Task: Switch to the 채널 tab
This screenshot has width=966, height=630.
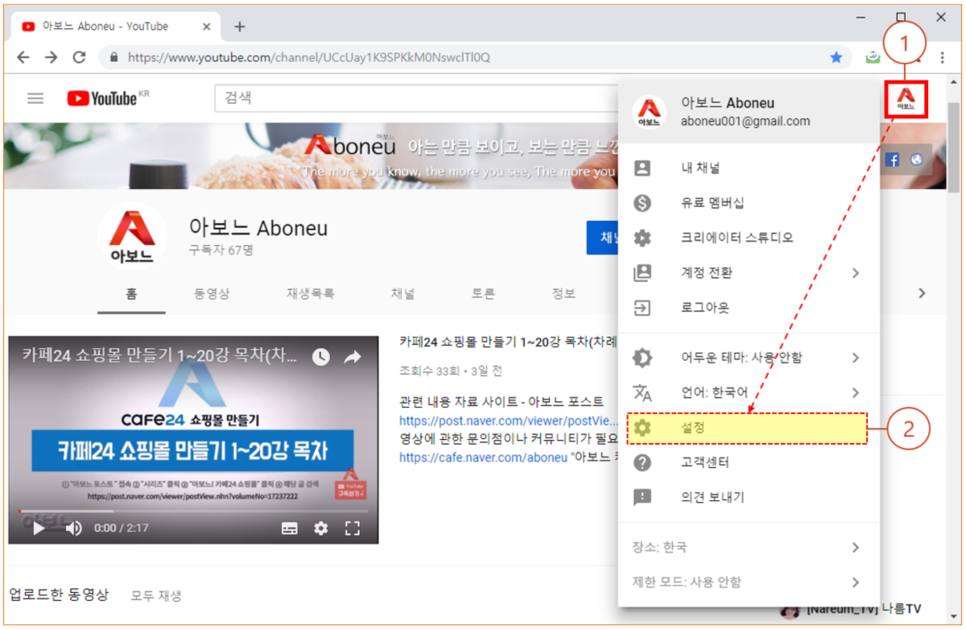Action: (403, 294)
